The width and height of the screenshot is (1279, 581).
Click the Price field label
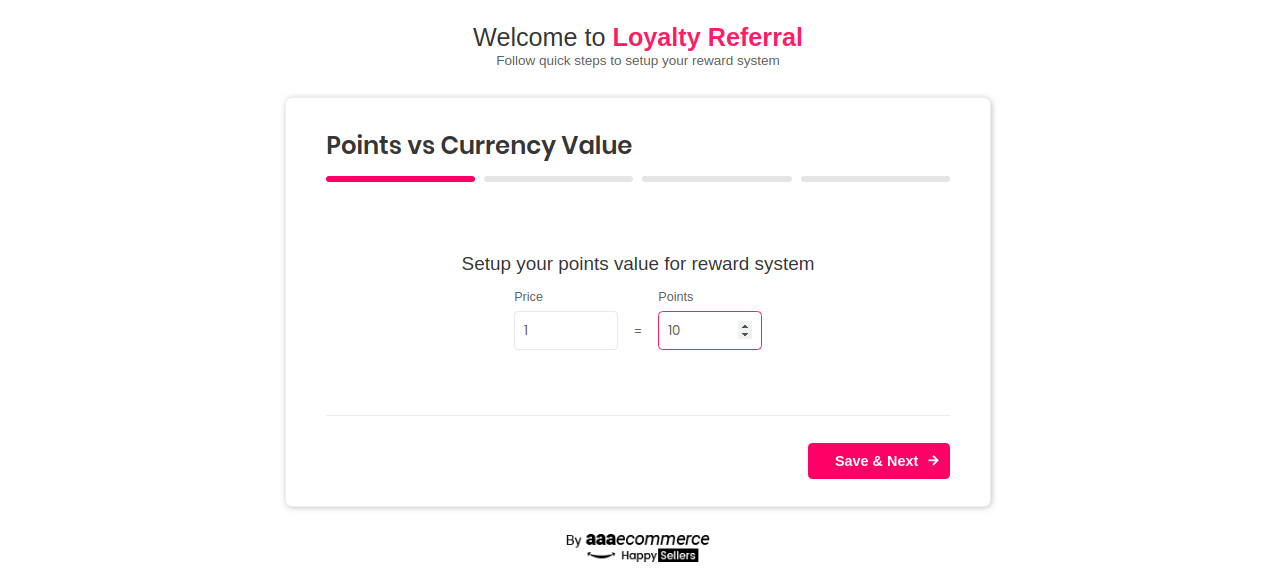click(528, 297)
